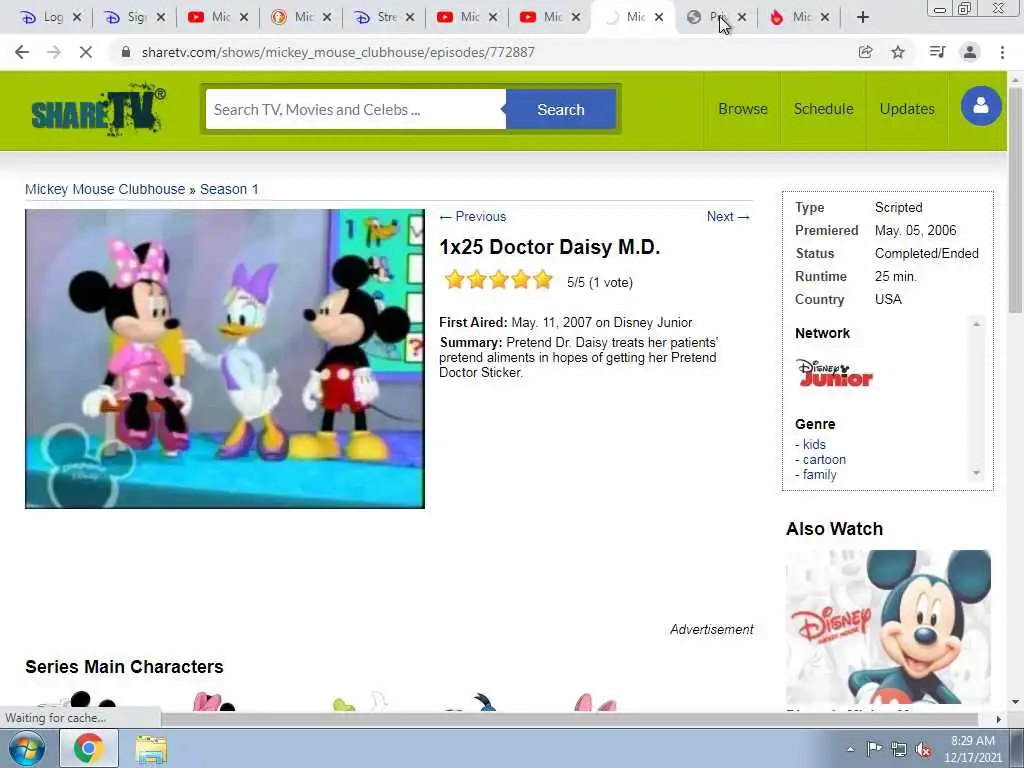Go to Previous episode link
1024x768 pixels.
[x=473, y=217]
